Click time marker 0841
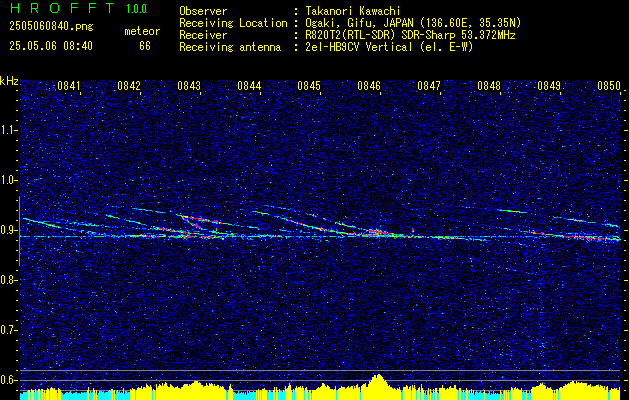 [69, 85]
